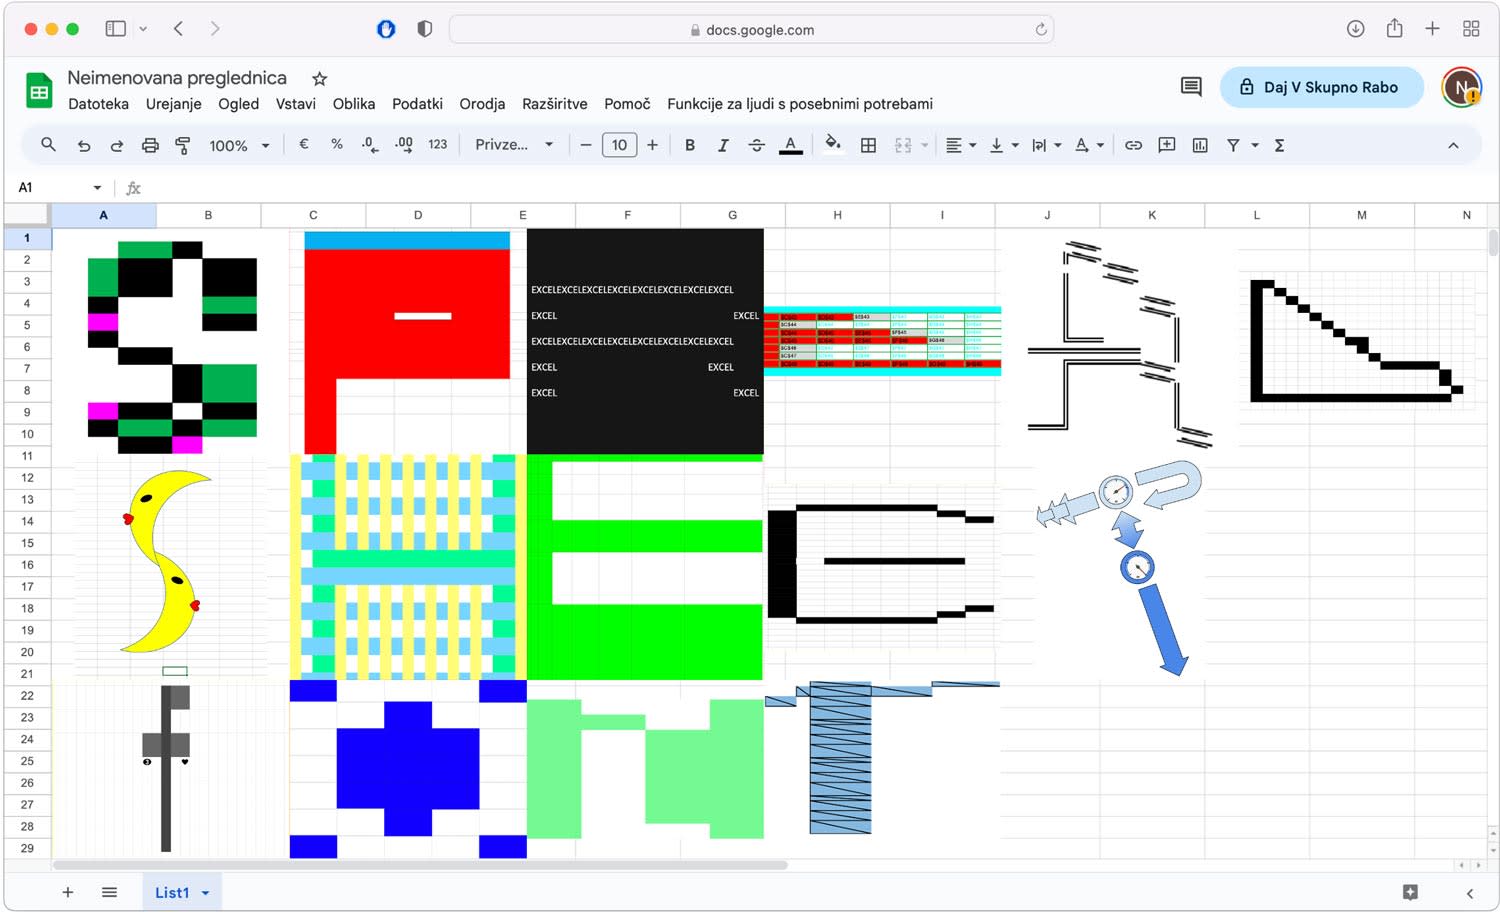Image resolution: width=1500 pixels, height=912 pixels.
Task: Insert a chart
Action: pyautogui.click(x=1200, y=145)
